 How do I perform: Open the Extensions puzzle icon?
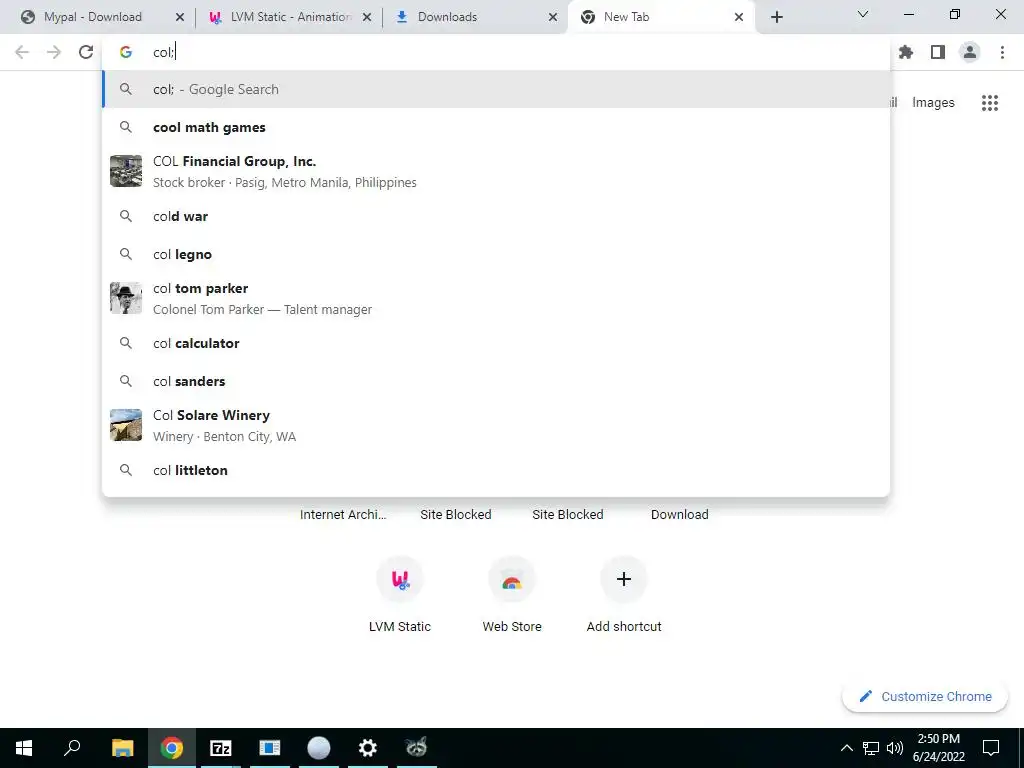(906, 52)
